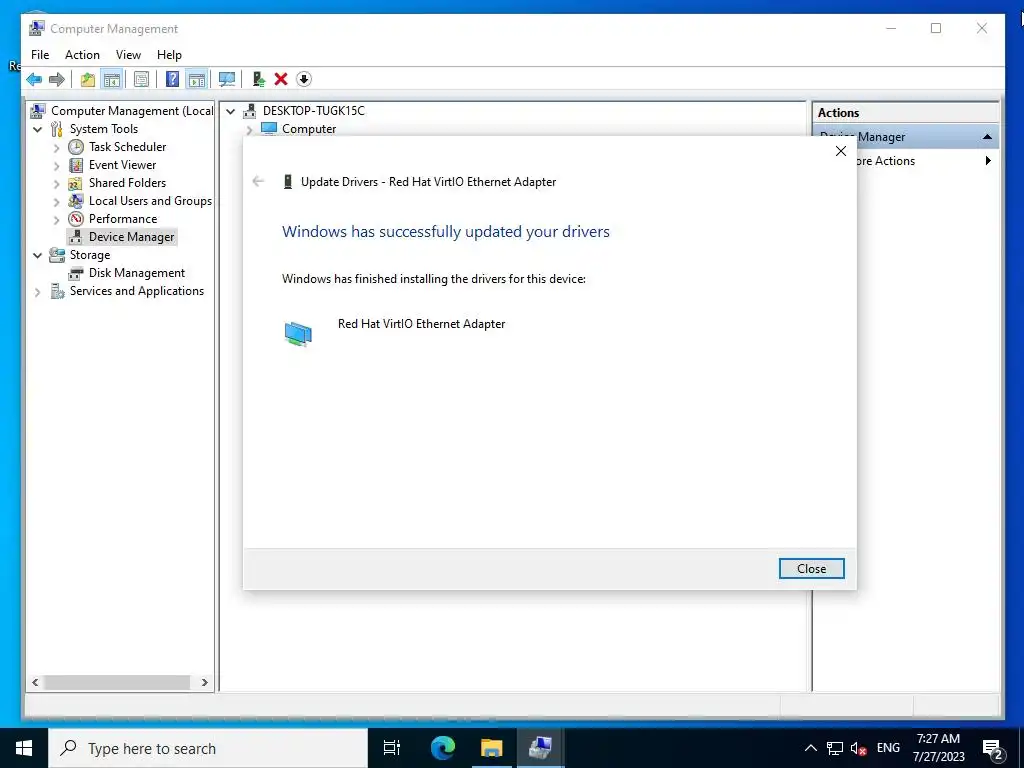The image size is (1024, 768).
Task: Click the Forward arrow in the toolbar
Action: coord(57,80)
